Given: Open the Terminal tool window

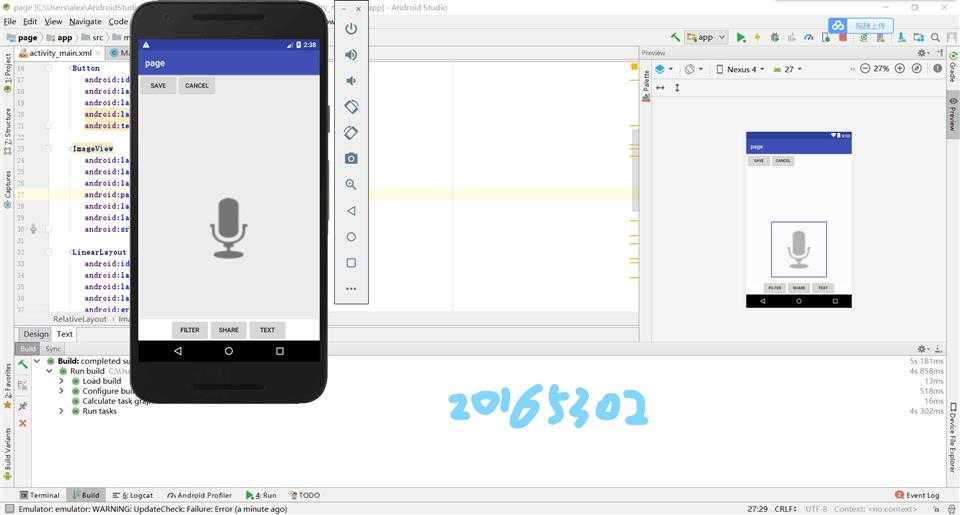Looking at the screenshot, I should [x=40, y=495].
